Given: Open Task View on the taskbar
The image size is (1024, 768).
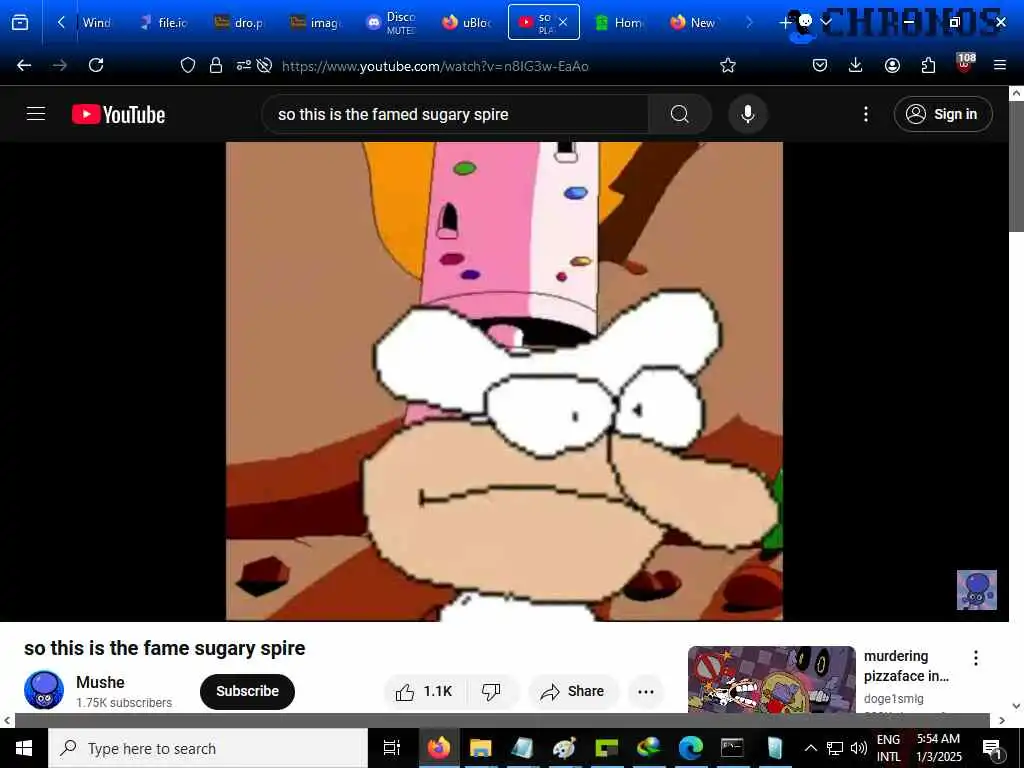Looking at the screenshot, I should point(391,748).
